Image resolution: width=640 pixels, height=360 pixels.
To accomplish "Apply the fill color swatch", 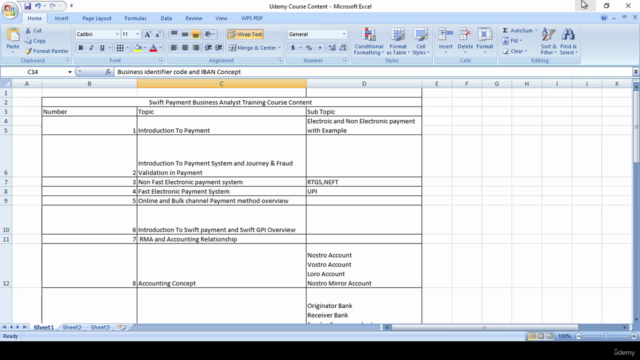I will click(x=138, y=48).
